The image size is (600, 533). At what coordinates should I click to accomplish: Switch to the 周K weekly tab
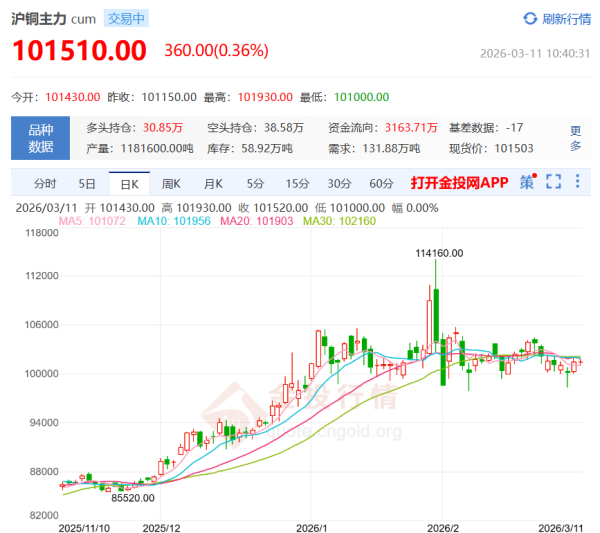[171, 184]
